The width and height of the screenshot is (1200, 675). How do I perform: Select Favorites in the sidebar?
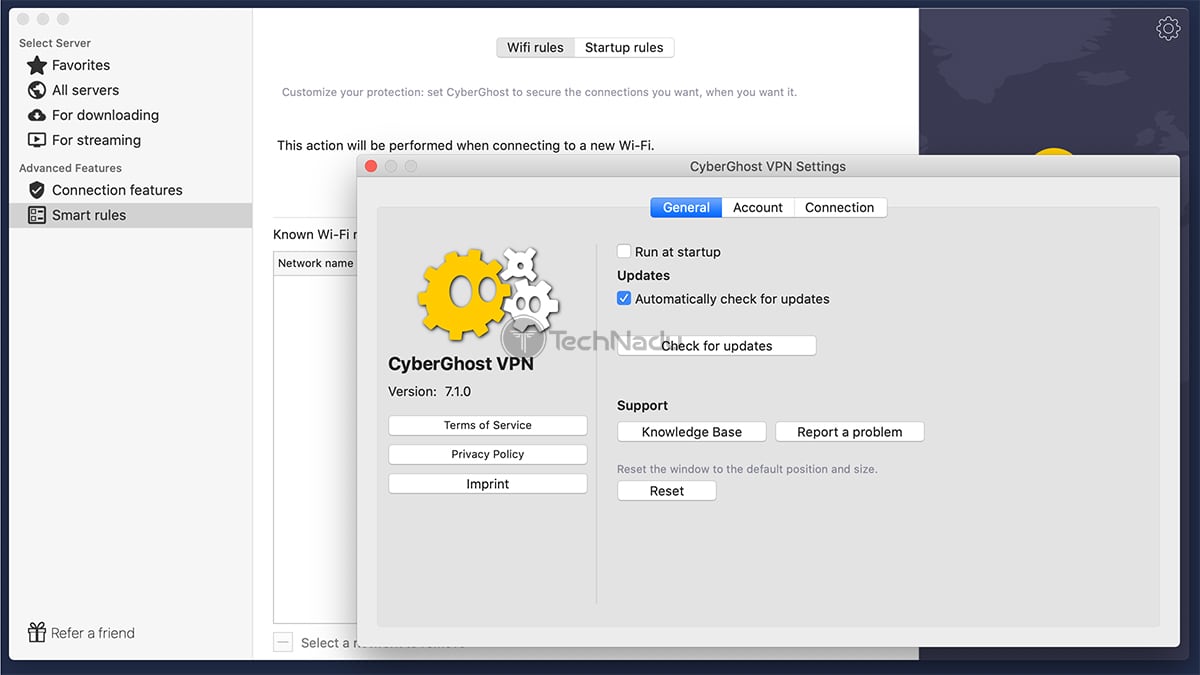130,65
